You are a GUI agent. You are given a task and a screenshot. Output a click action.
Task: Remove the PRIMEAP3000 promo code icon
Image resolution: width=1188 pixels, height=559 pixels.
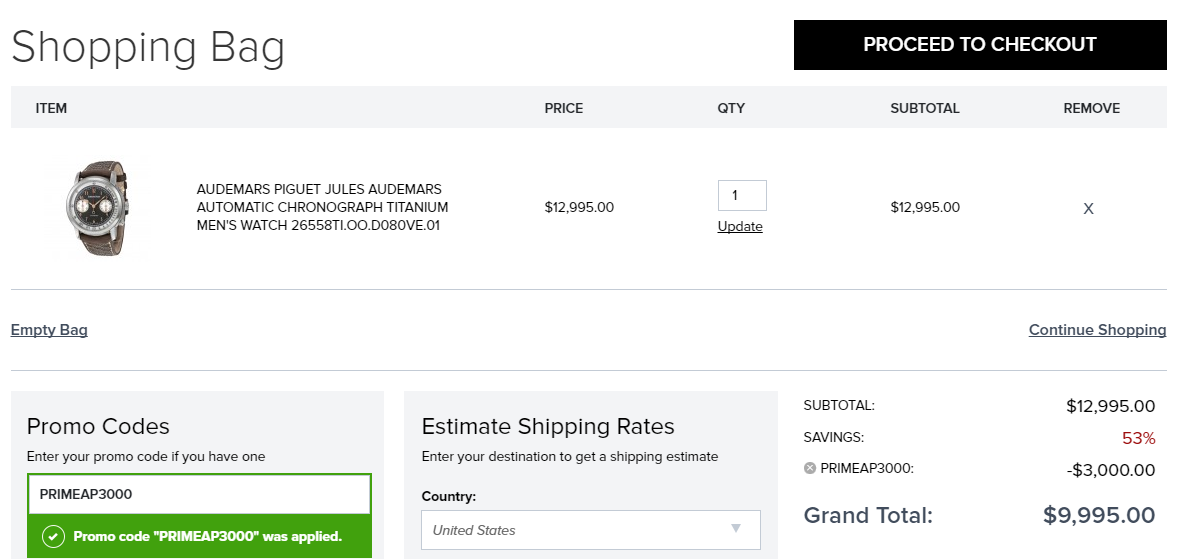809,468
